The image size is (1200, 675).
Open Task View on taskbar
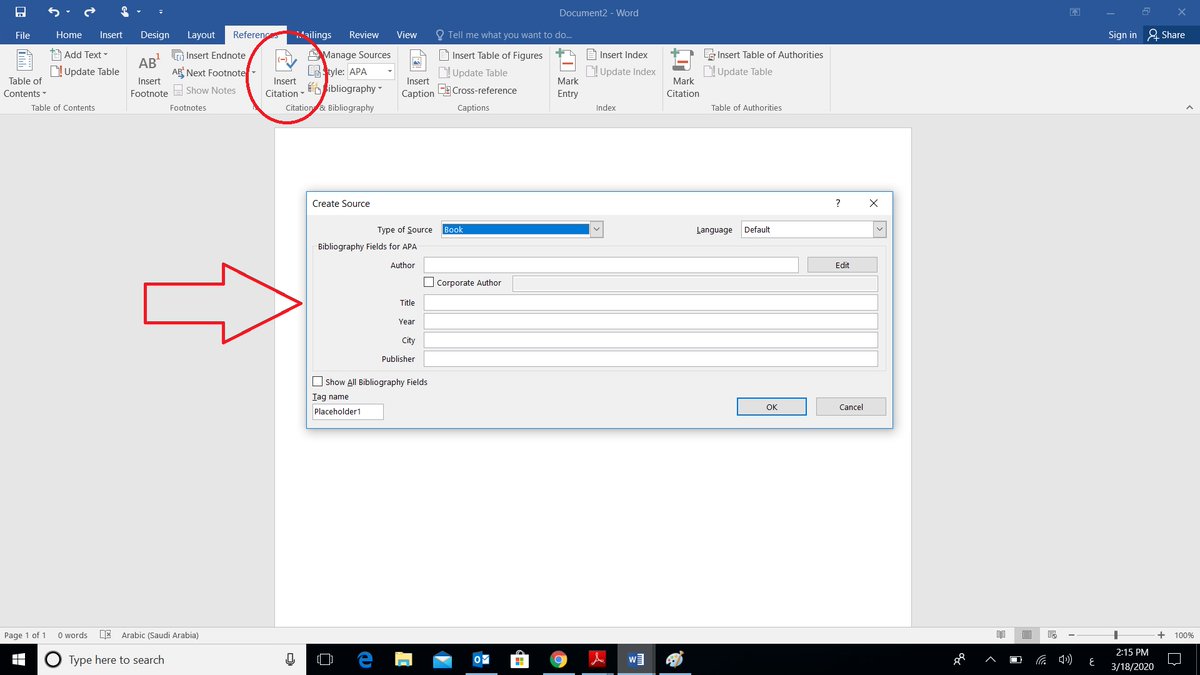[x=325, y=659]
